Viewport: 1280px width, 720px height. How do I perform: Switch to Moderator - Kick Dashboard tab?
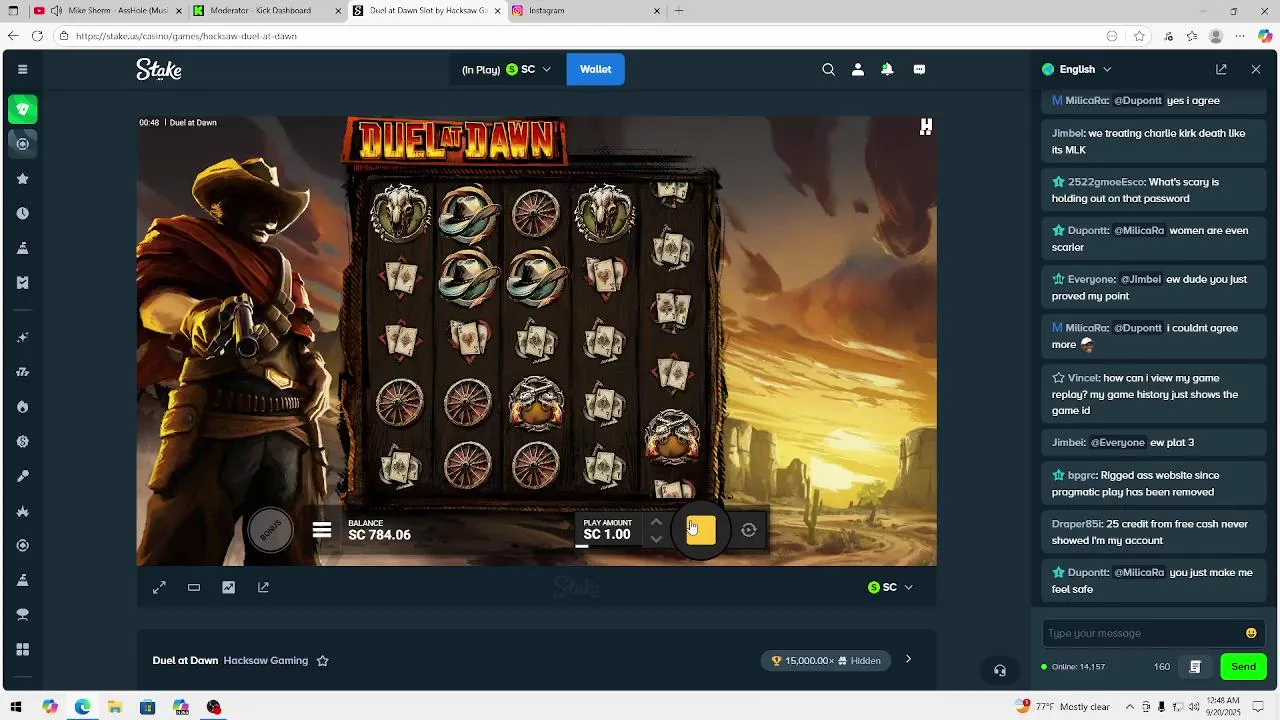pos(265,11)
